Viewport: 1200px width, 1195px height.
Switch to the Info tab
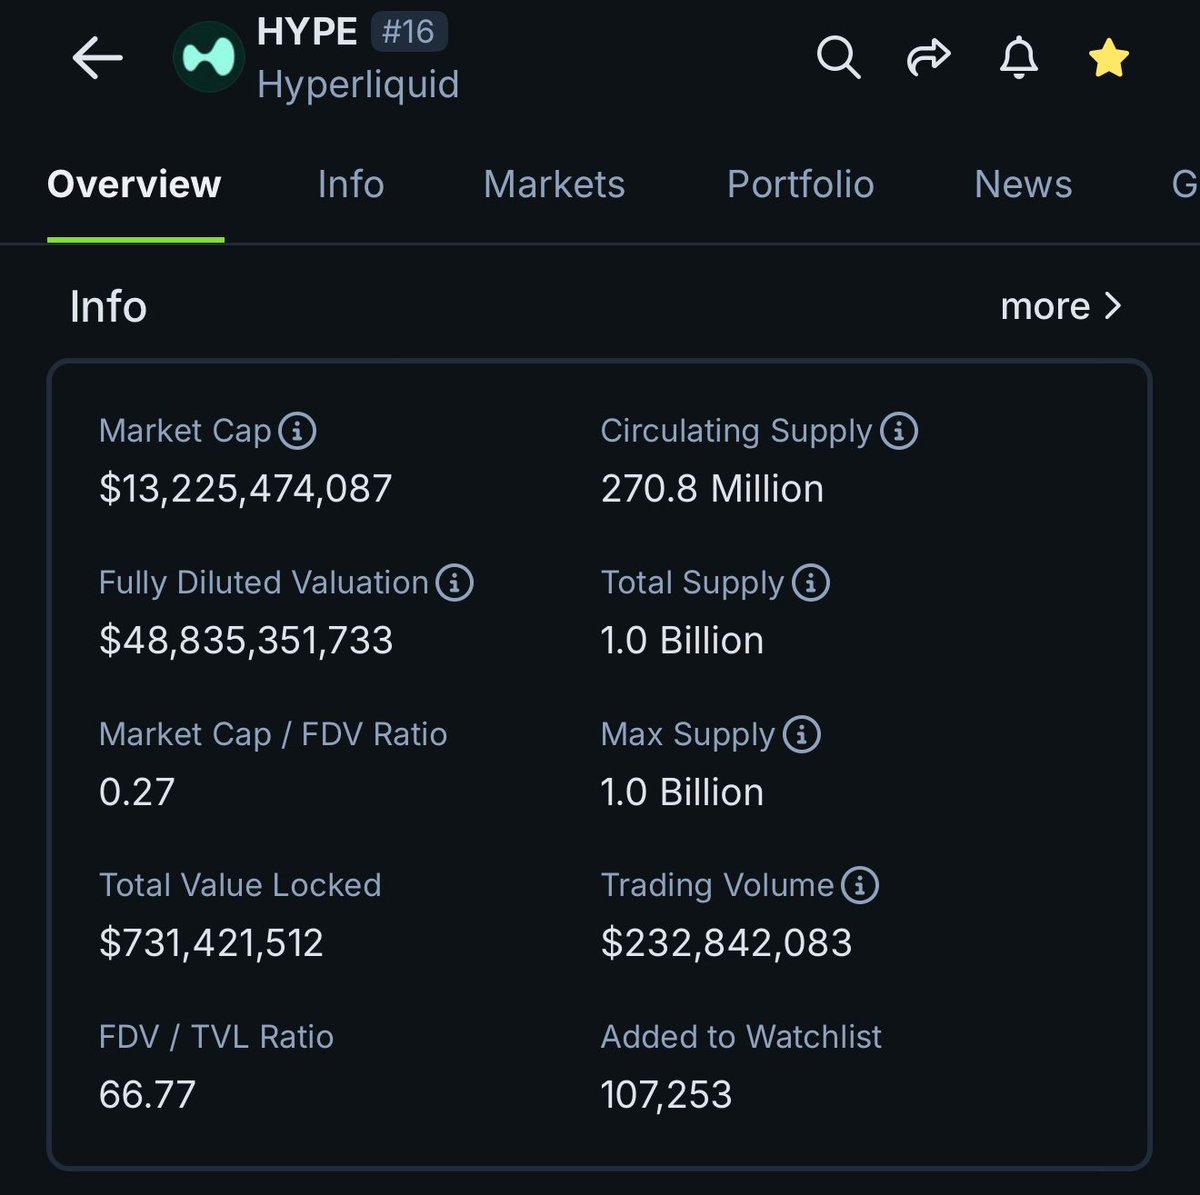[351, 184]
